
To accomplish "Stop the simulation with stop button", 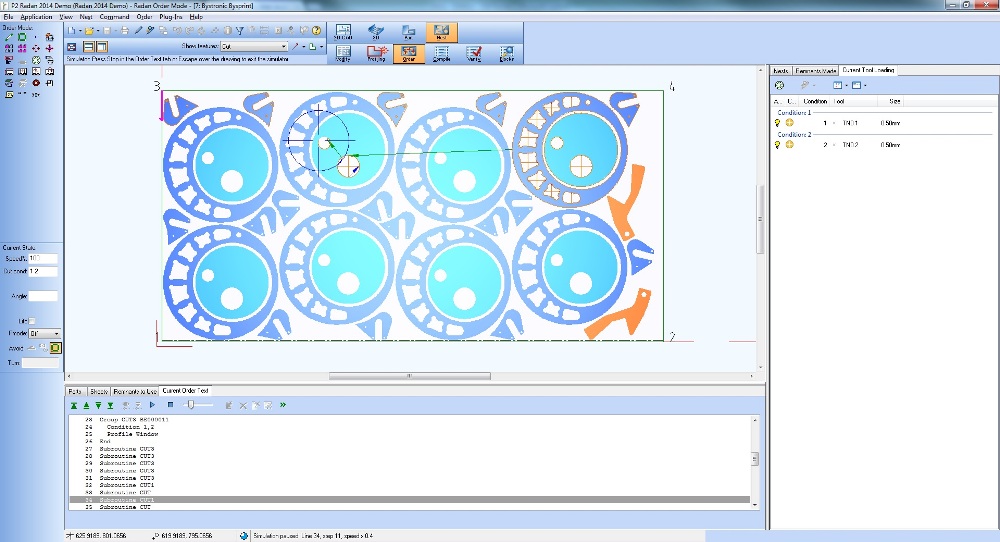I will [171, 405].
